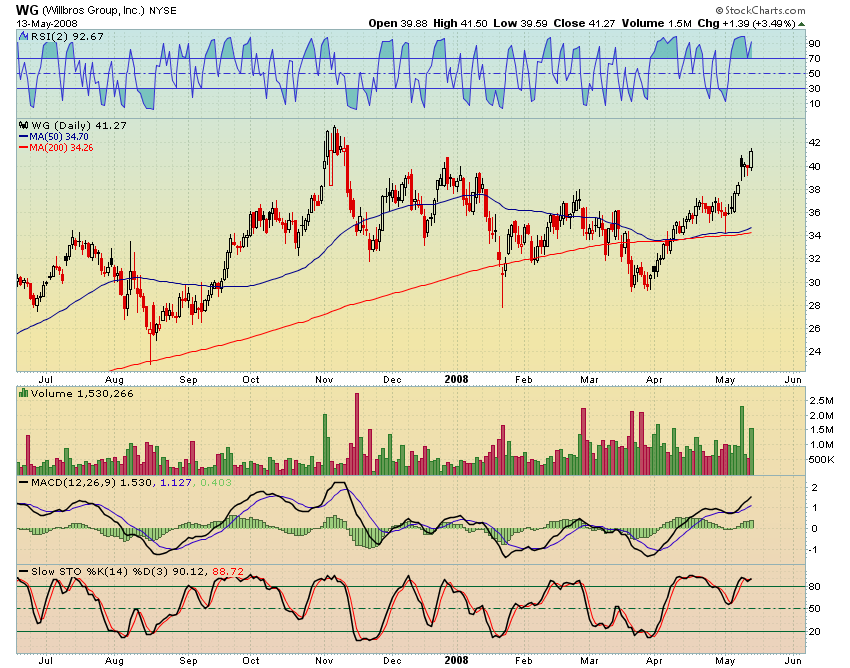Click the 'MA(200) 34.26' legend text
850x668 pixels.
tap(61, 147)
